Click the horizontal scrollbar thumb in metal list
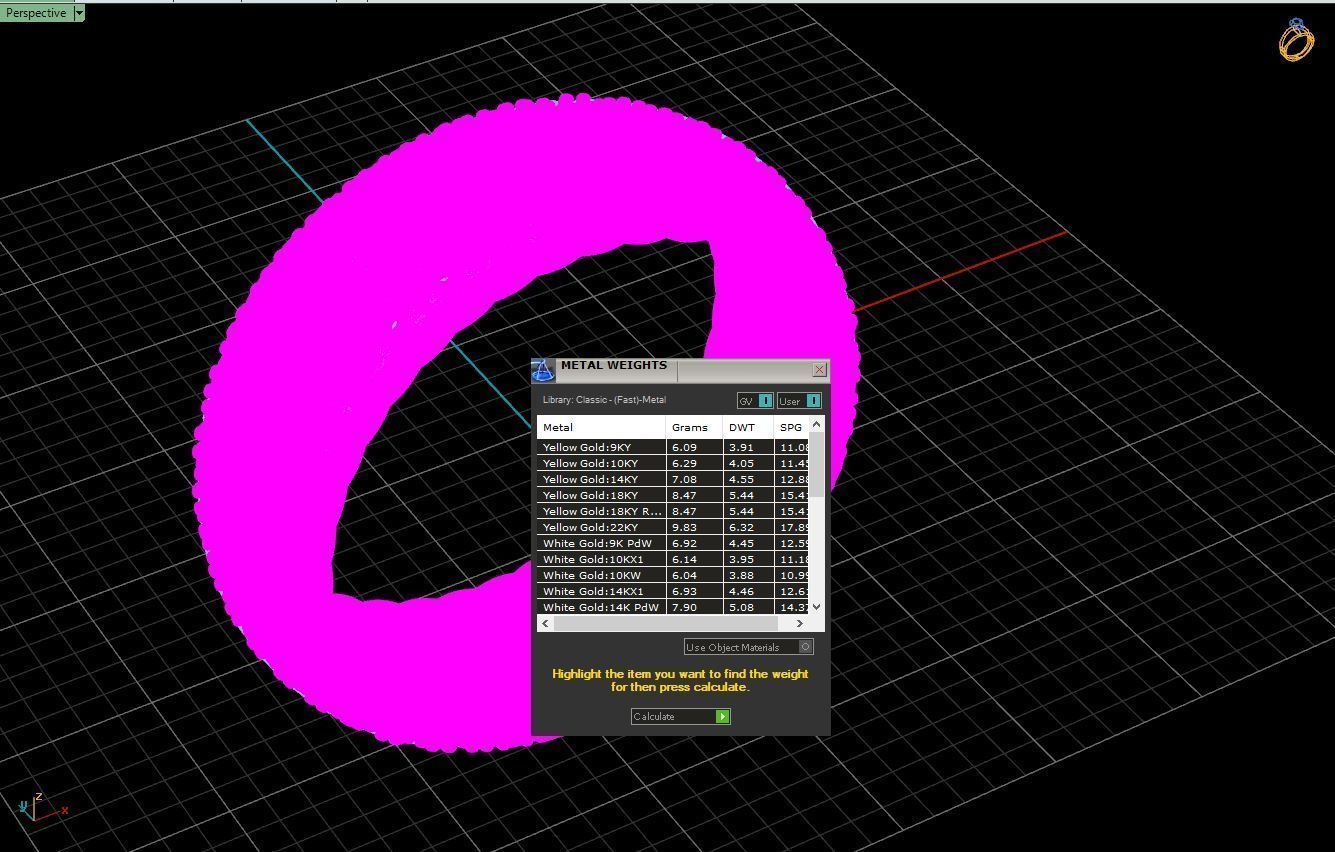This screenshot has height=852, width=1335. coord(664,623)
